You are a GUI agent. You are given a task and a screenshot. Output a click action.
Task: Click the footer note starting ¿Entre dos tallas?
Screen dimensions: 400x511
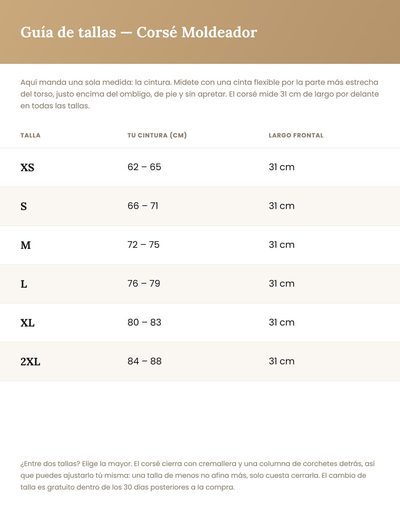[198, 475]
